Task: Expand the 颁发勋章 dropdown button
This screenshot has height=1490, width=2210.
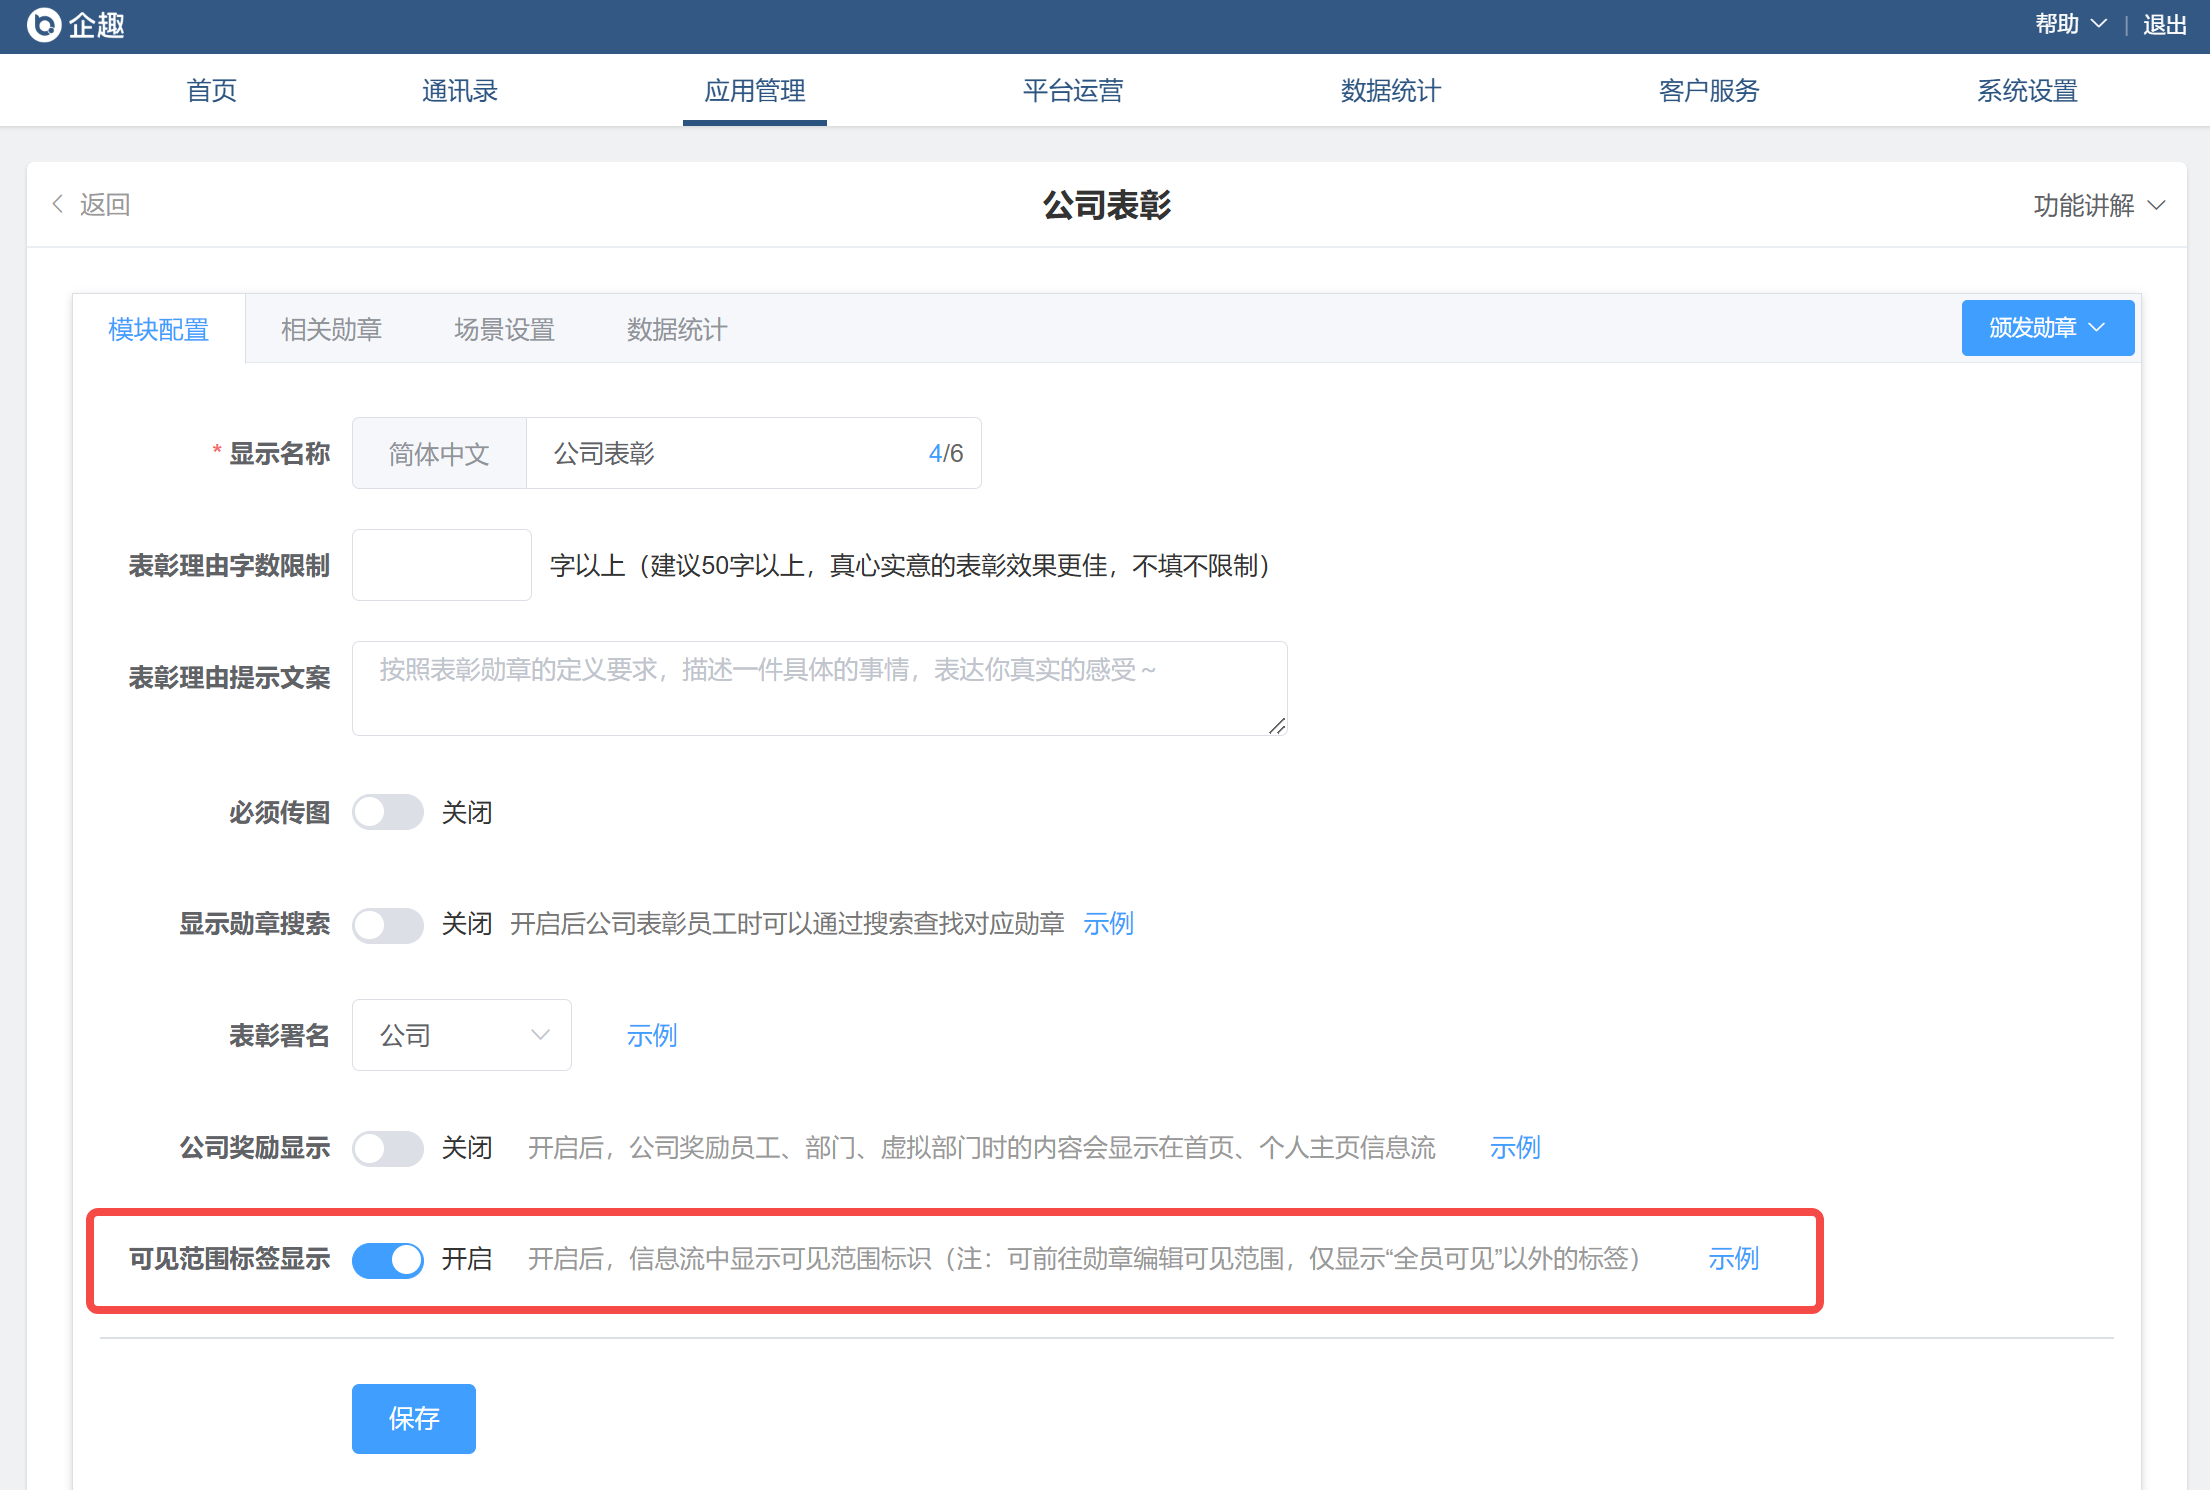Action: [x=2047, y=328]
